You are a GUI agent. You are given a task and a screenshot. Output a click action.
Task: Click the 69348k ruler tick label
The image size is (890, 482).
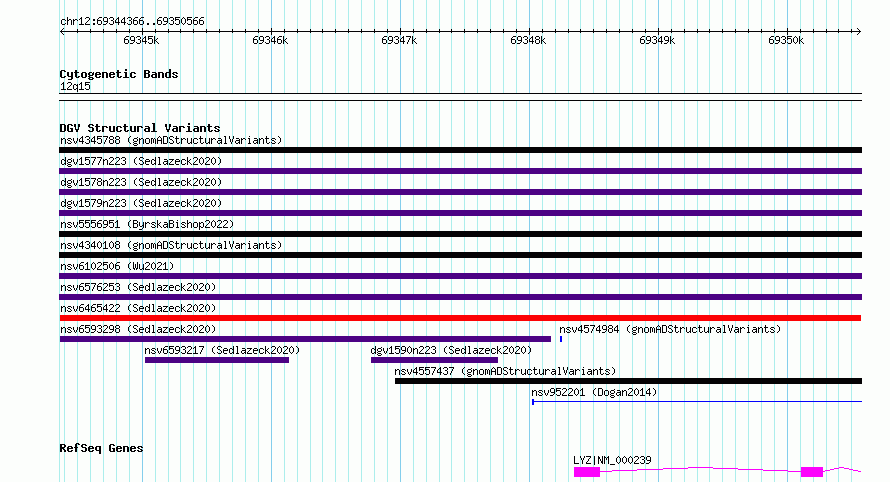coord(528,40)
